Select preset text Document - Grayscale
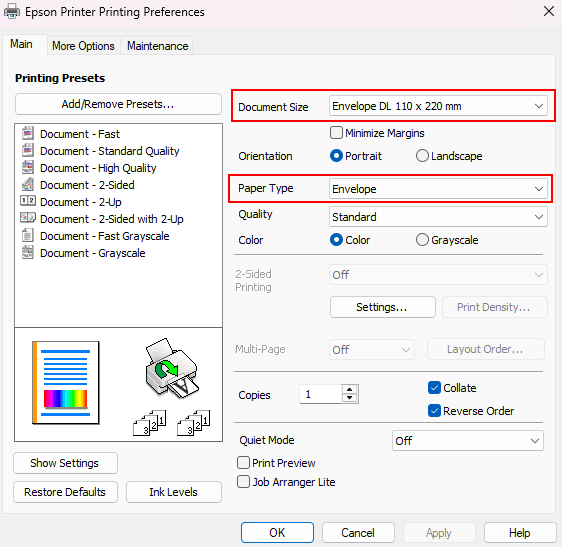This screenshot has height=547, width=562. tap(92, 253)
